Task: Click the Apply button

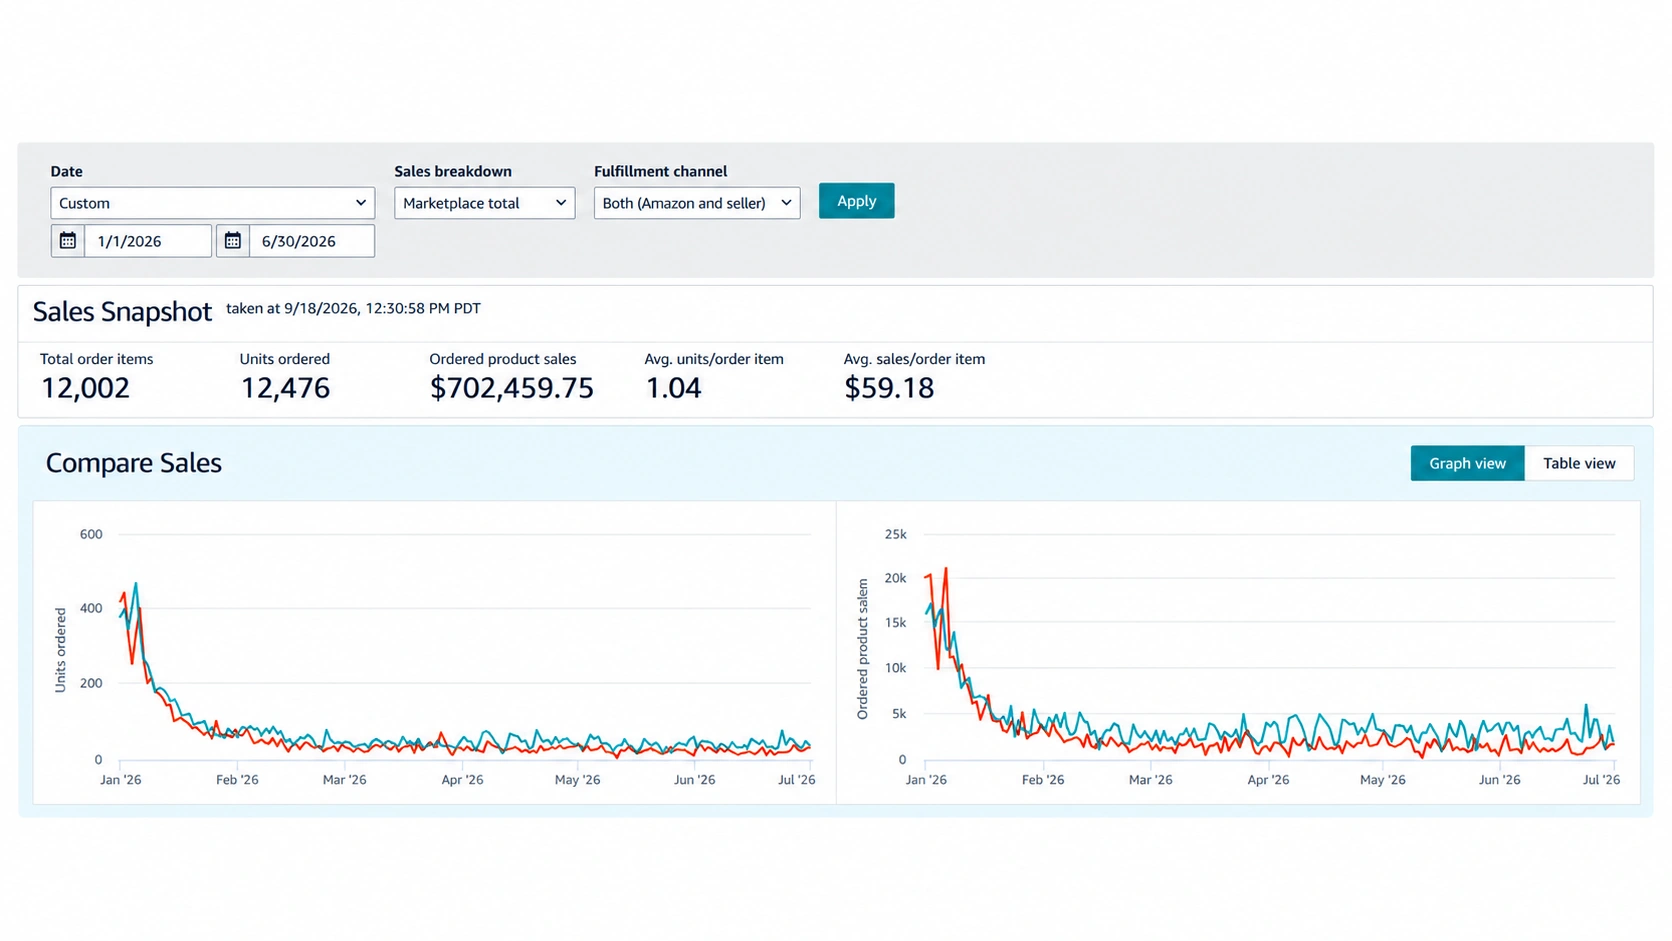Action: click(x=857, y=201)
